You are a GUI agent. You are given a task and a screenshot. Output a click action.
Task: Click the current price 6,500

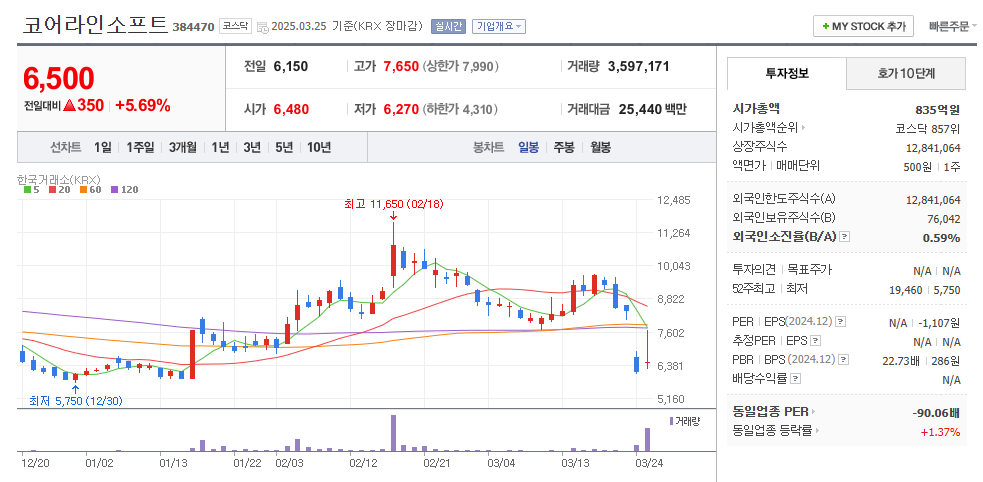tap(59, 78)
